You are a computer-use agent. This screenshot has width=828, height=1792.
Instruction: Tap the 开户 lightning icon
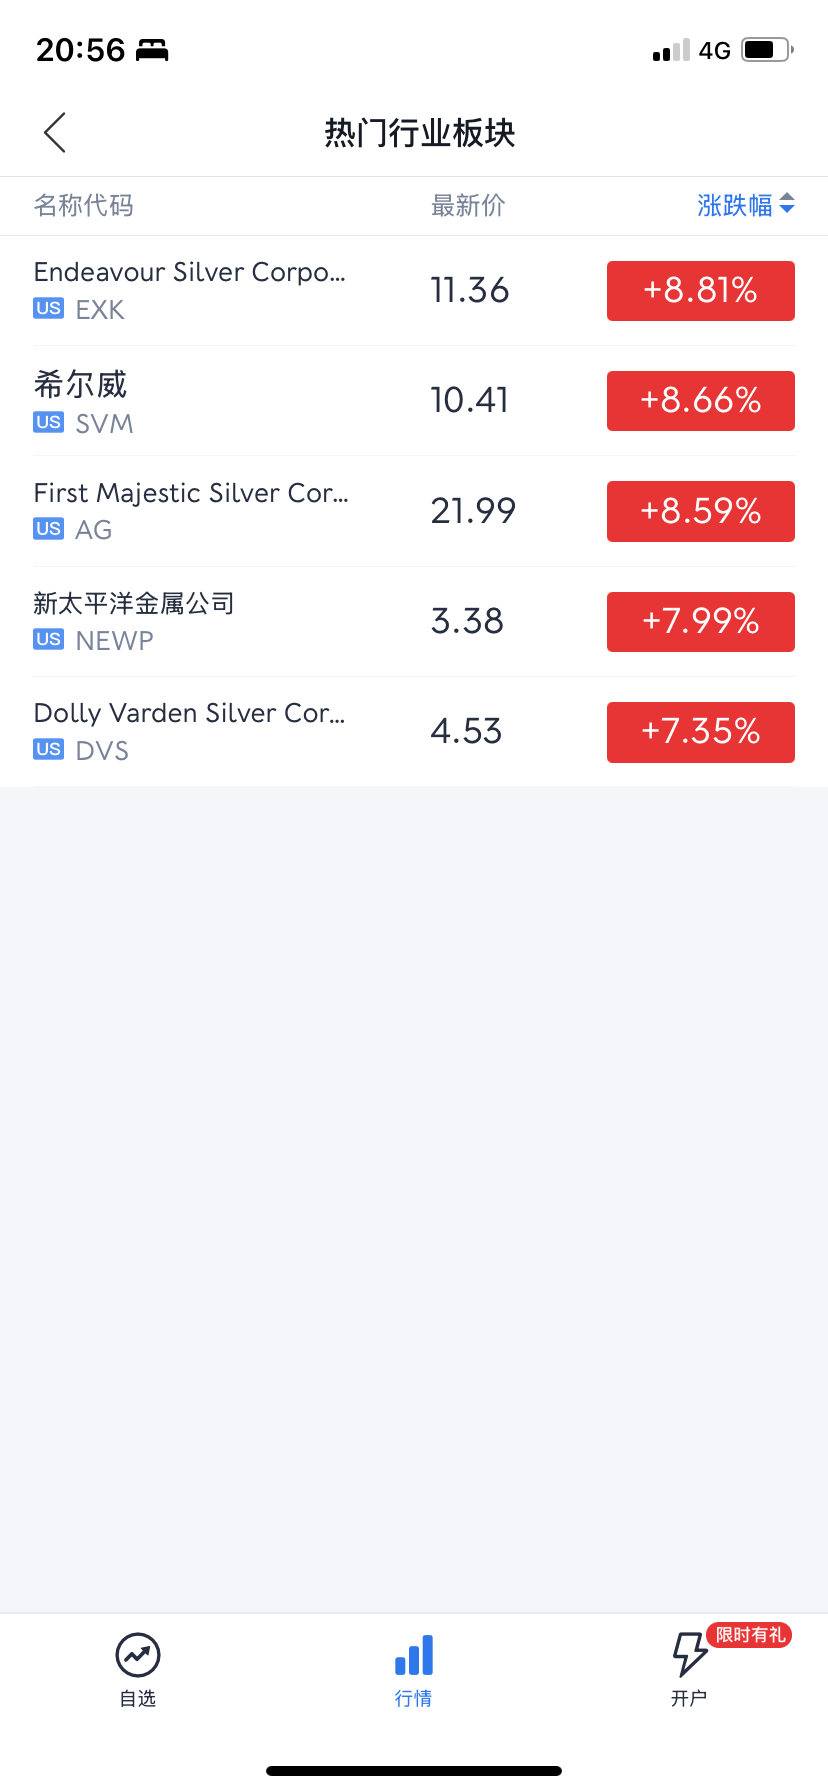[688, 1655]
